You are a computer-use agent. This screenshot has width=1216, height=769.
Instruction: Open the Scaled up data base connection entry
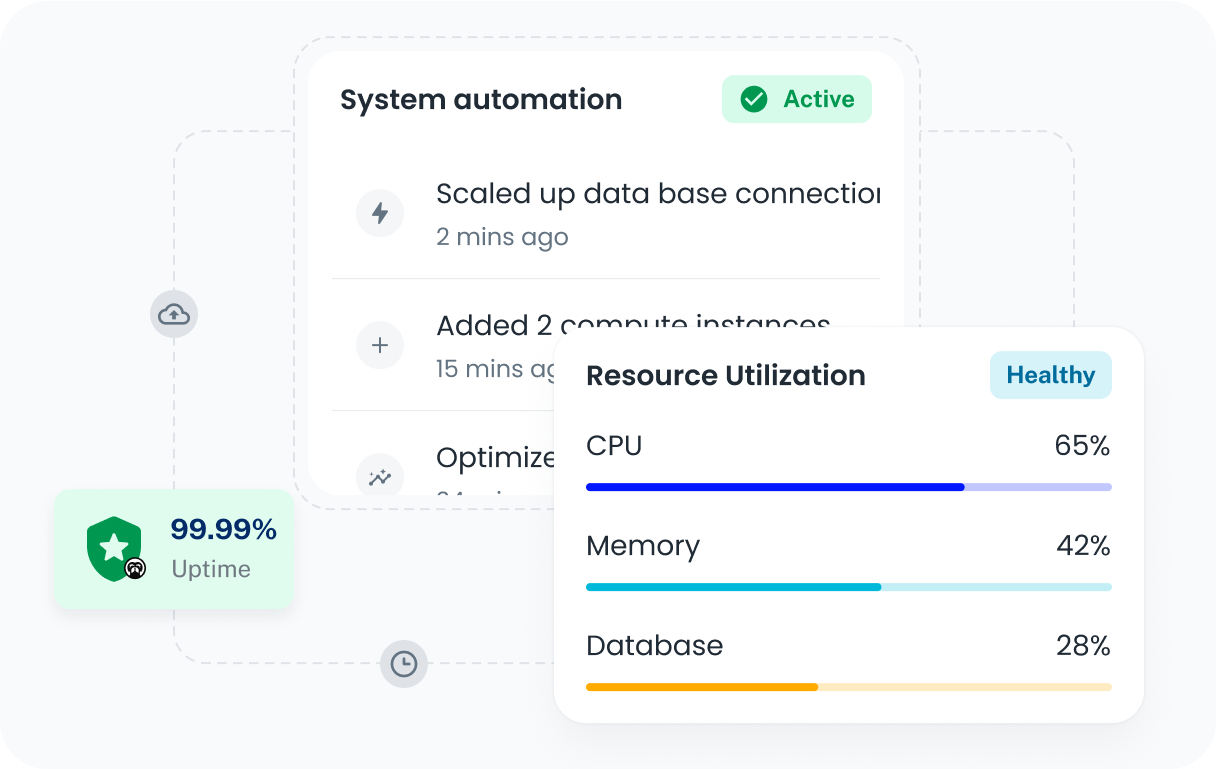coord(657,194)
